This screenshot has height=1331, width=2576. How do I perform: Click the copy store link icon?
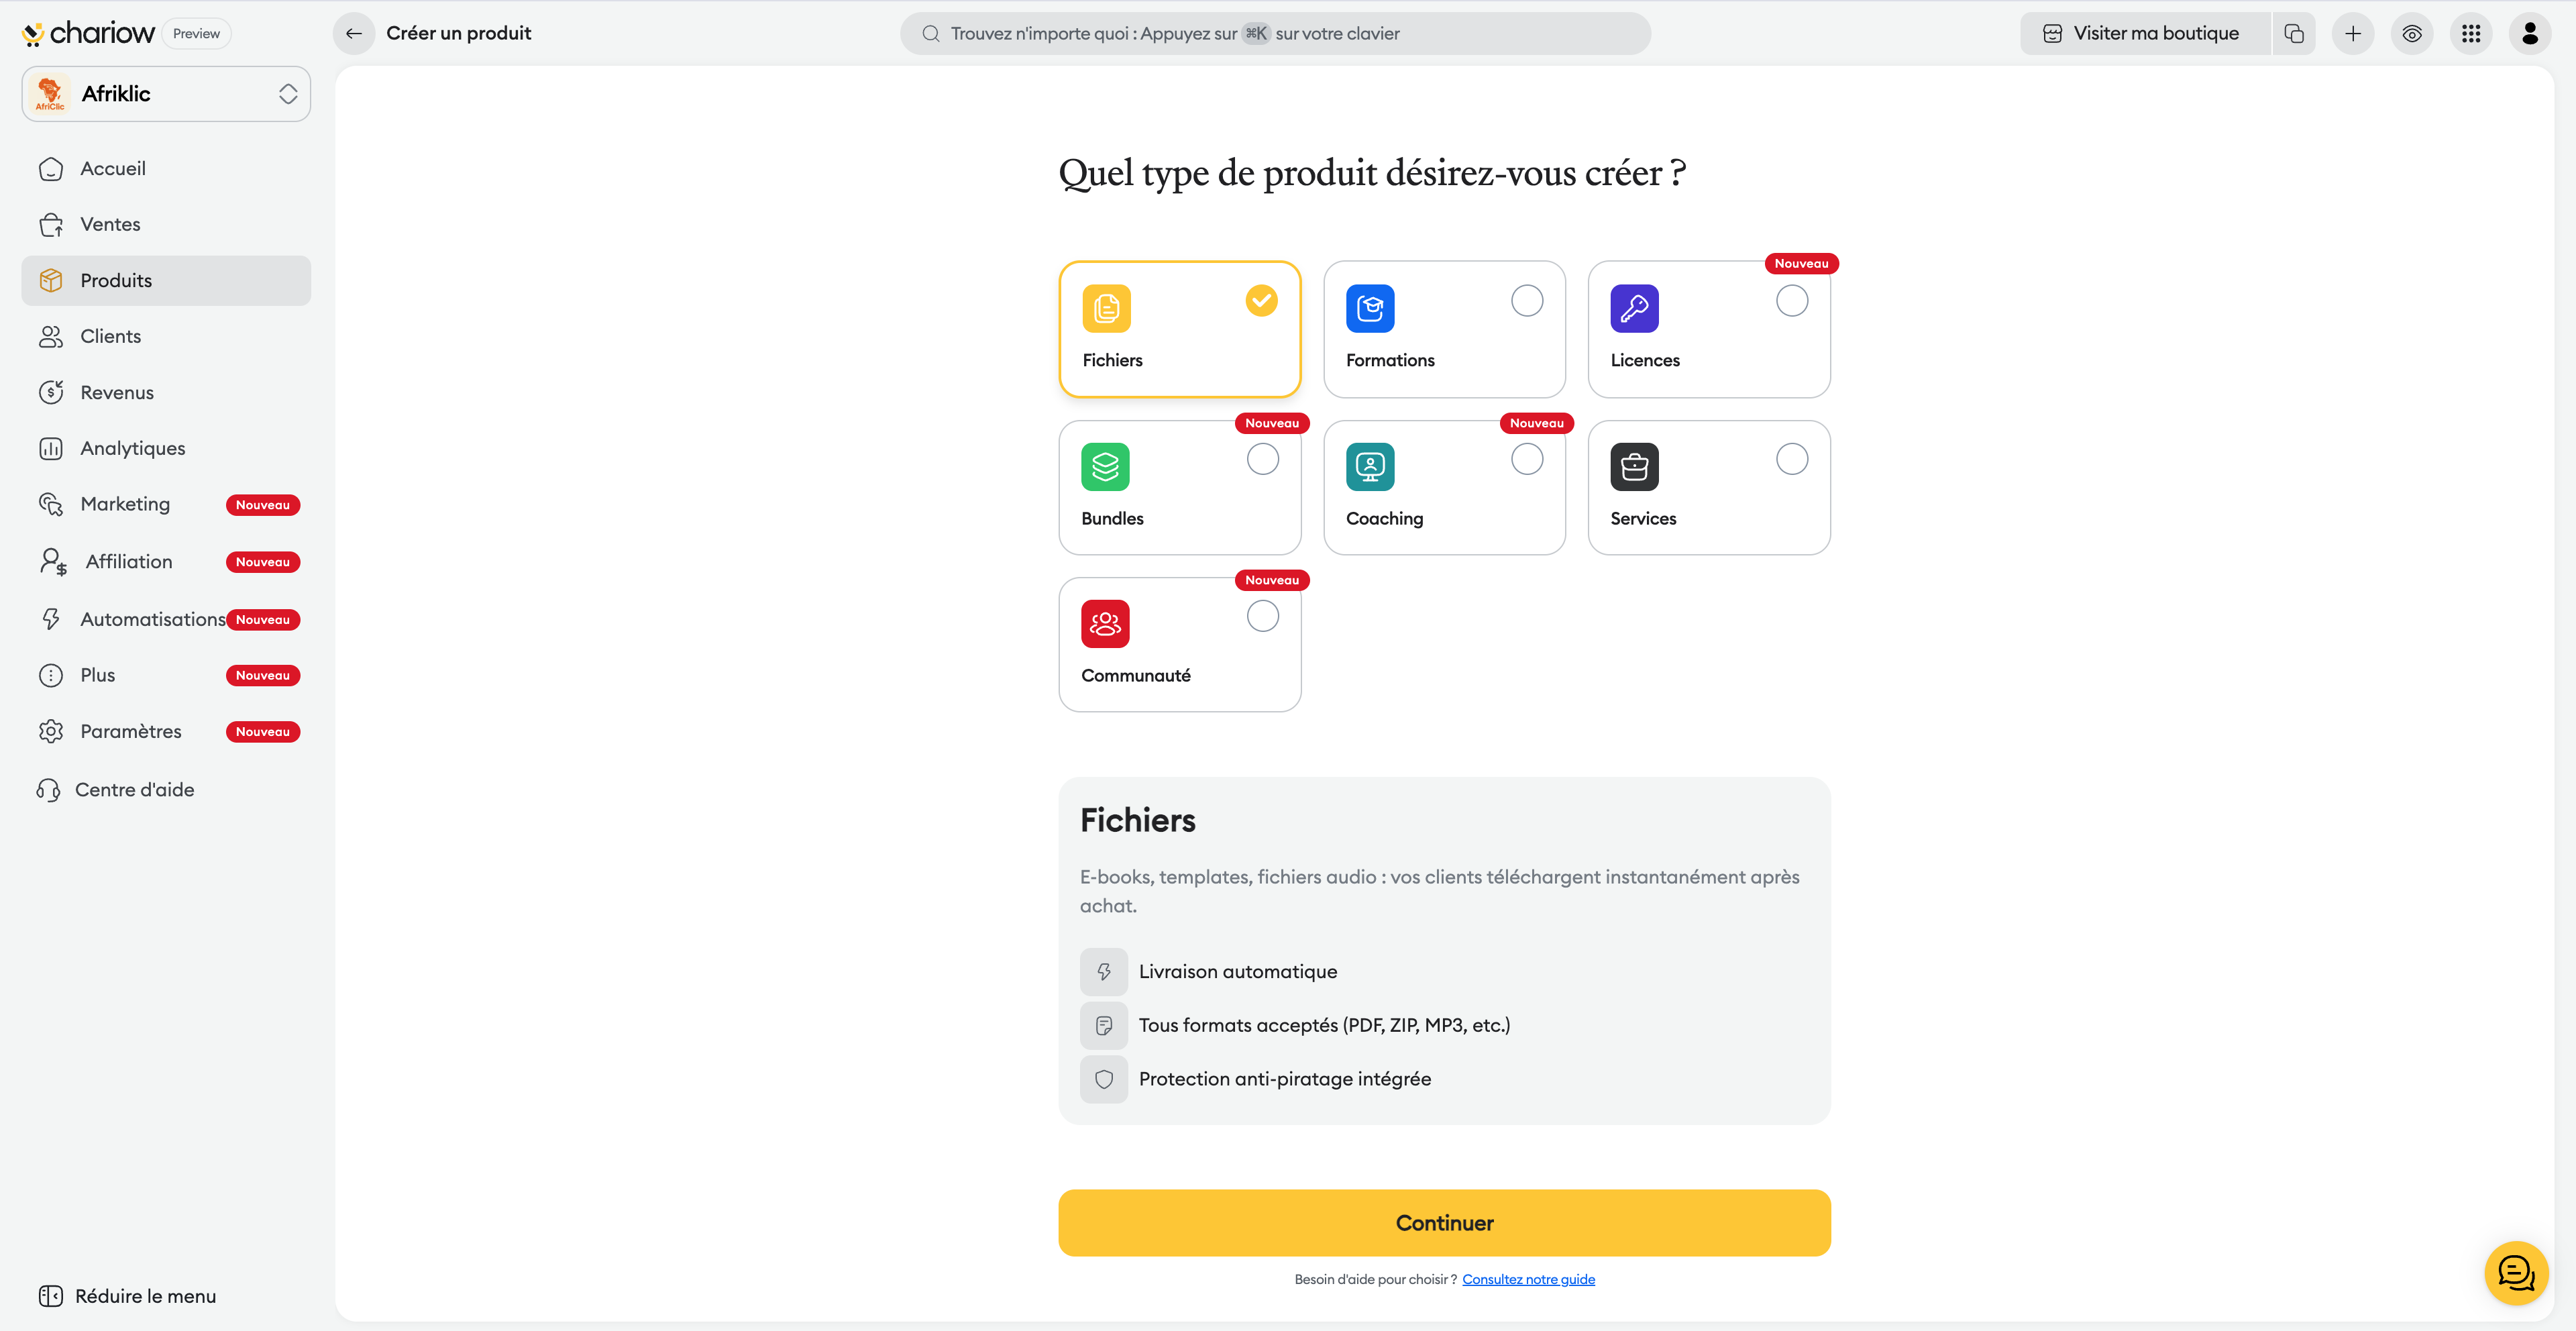coord(2294,33)
